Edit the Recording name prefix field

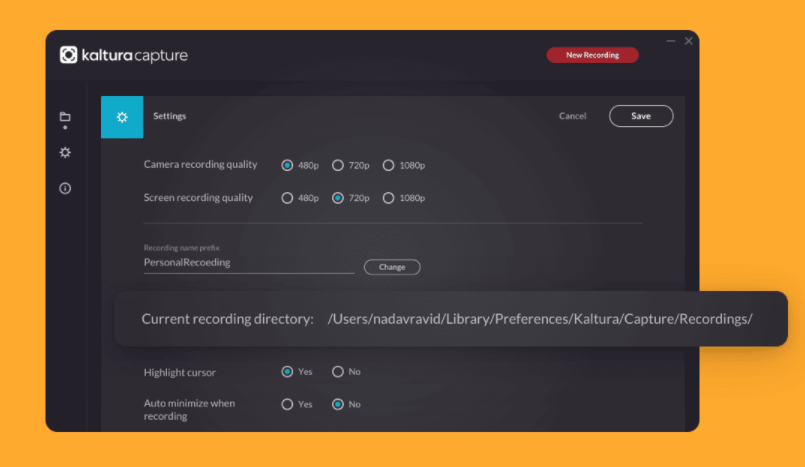coord(249,263)
